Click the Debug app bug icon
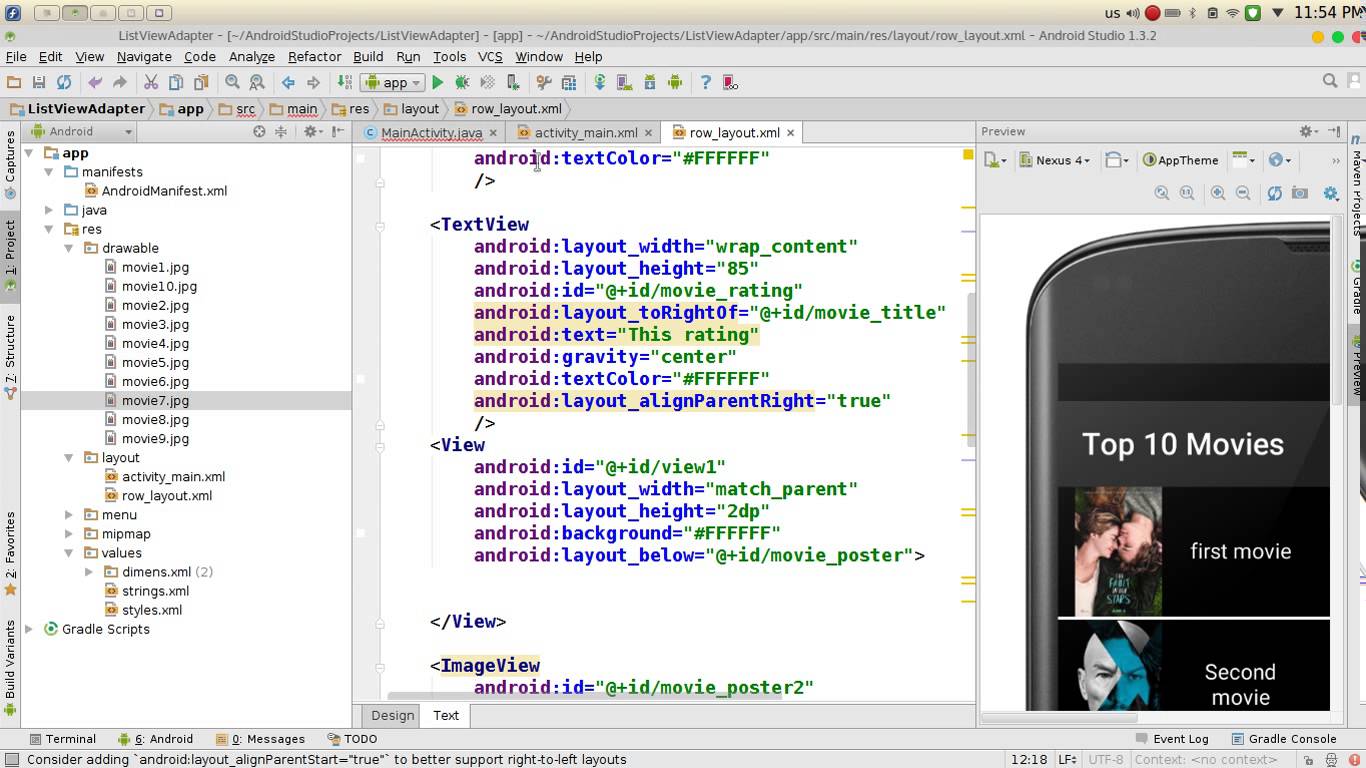 tap(462, 83)
